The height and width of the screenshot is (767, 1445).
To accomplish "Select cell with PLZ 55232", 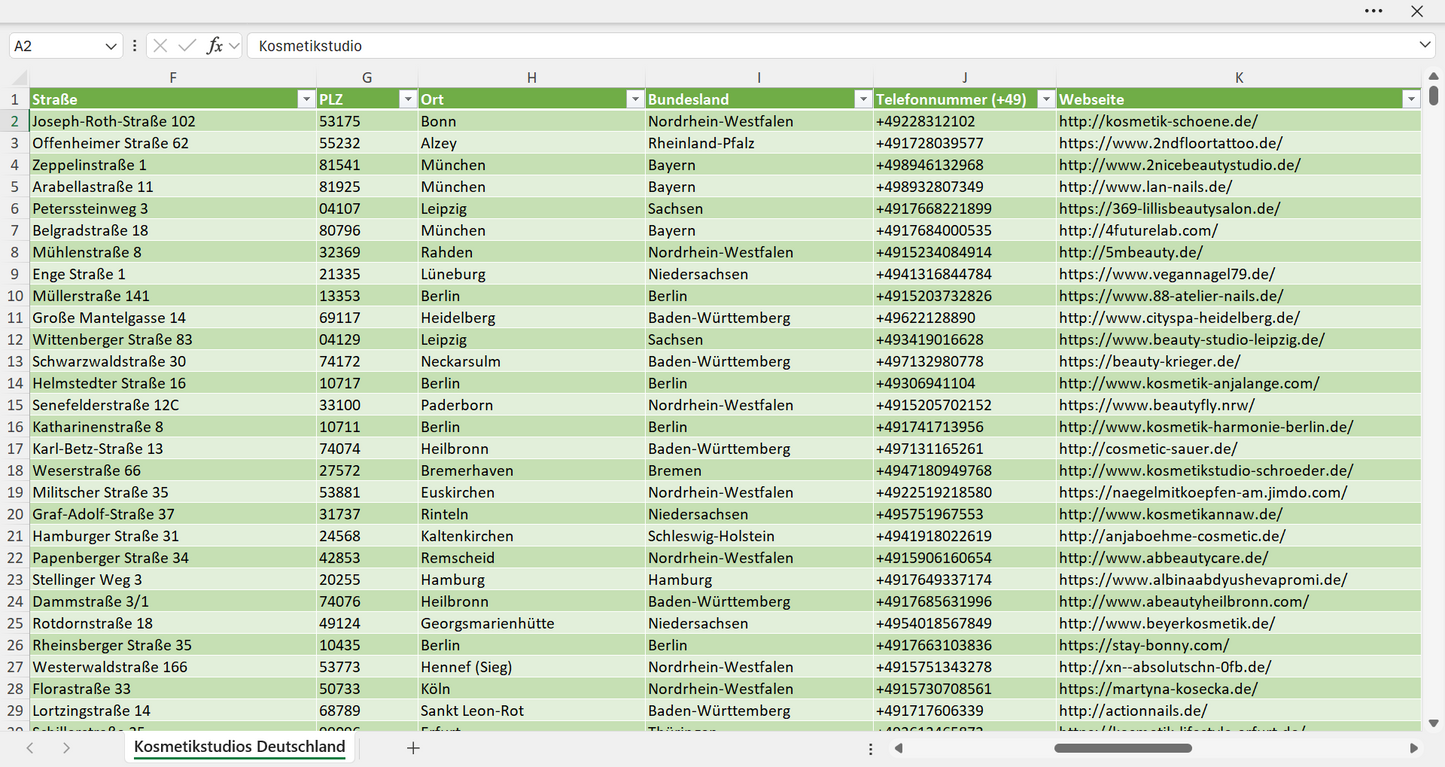I will click(367, 143).
